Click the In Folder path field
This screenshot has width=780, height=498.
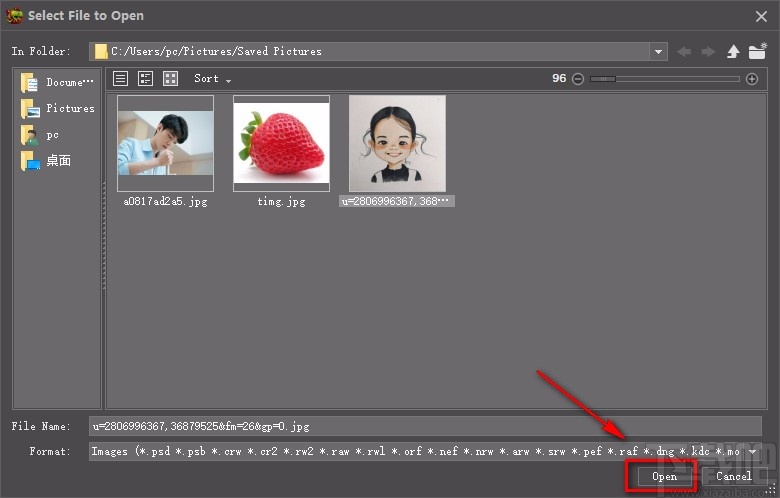369,51
